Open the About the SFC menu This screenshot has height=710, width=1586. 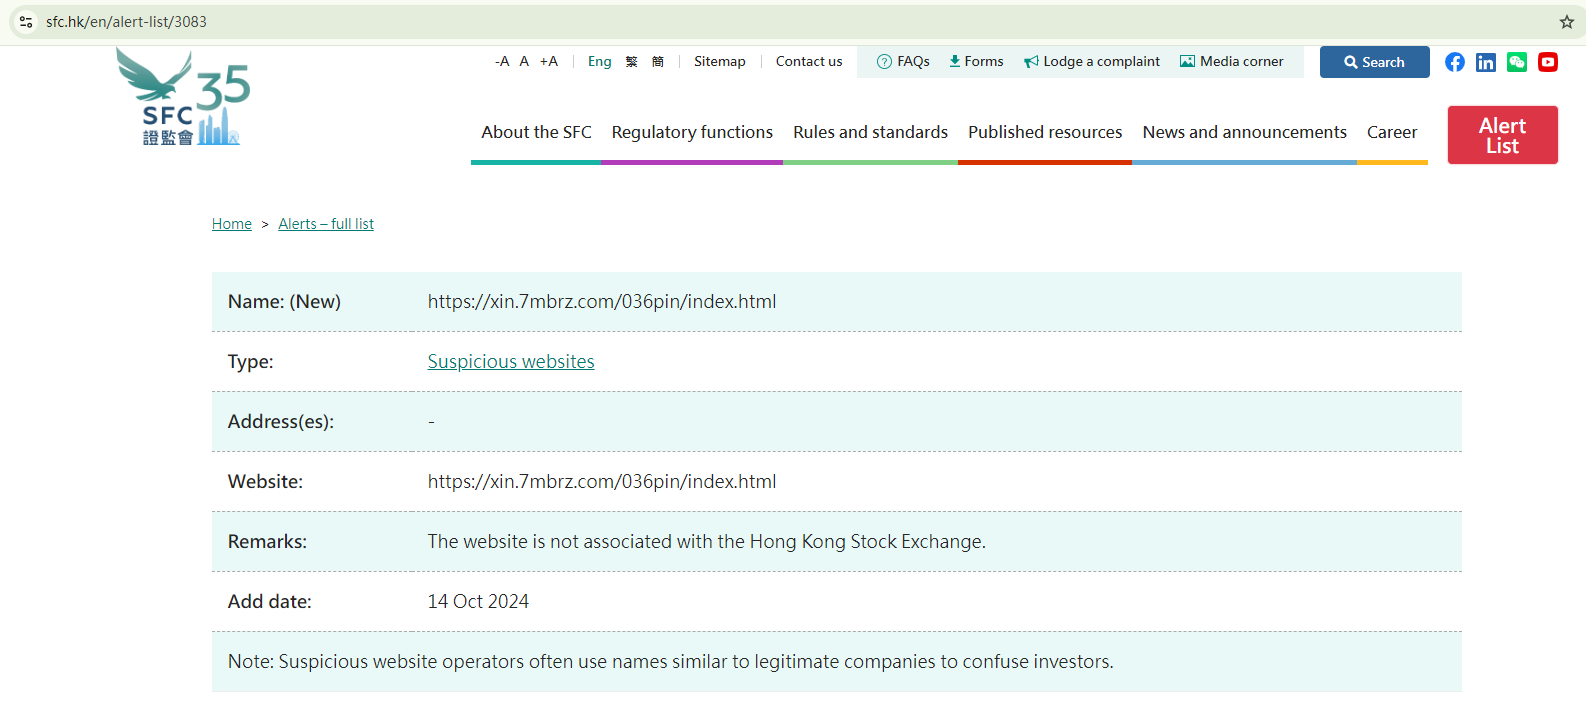pyautogui.click(x=536, y=132)
